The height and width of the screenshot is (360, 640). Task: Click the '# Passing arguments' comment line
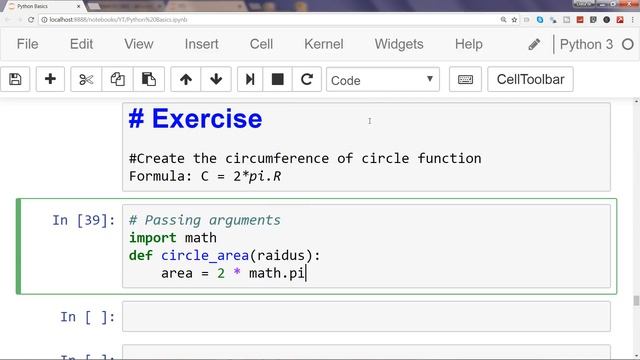pos(204,220)
